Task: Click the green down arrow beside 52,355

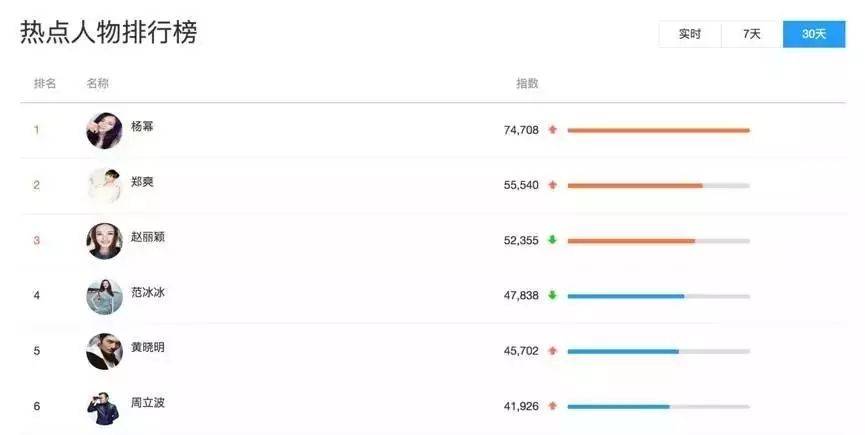Action: point(552,240)
